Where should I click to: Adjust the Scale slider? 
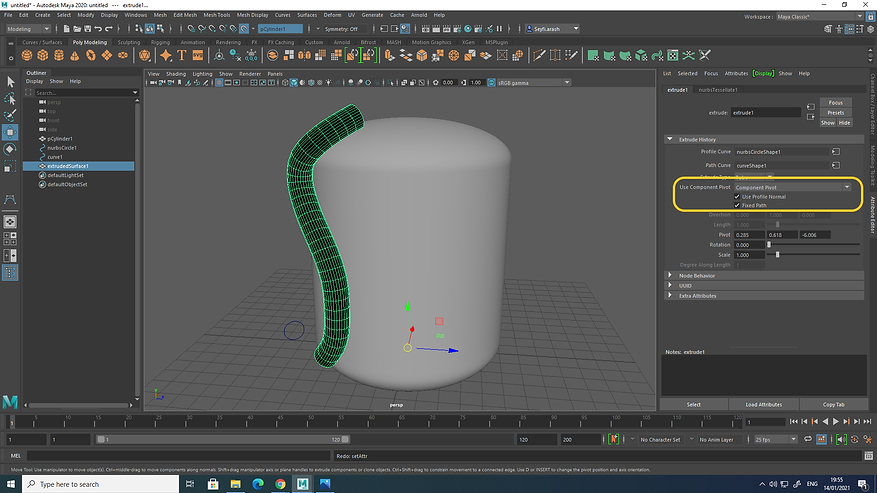814,255
